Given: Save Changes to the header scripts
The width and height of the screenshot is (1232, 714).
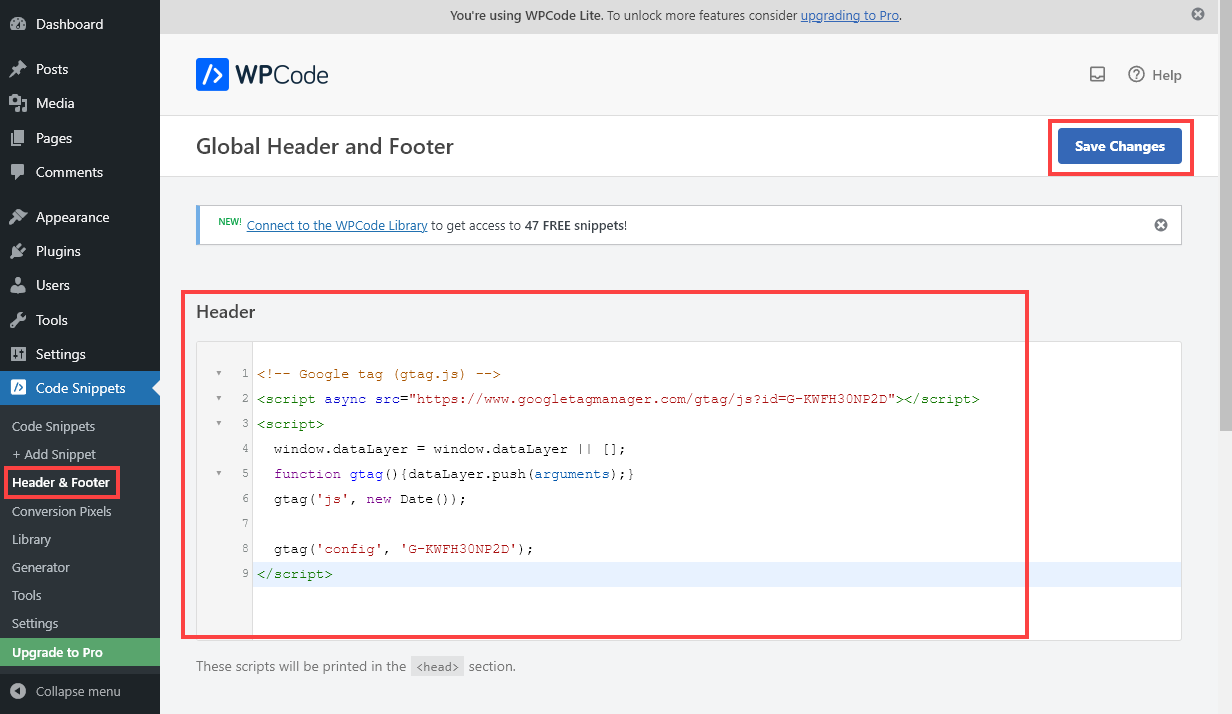Looking at the screenshot, I should coord(1119,145).
